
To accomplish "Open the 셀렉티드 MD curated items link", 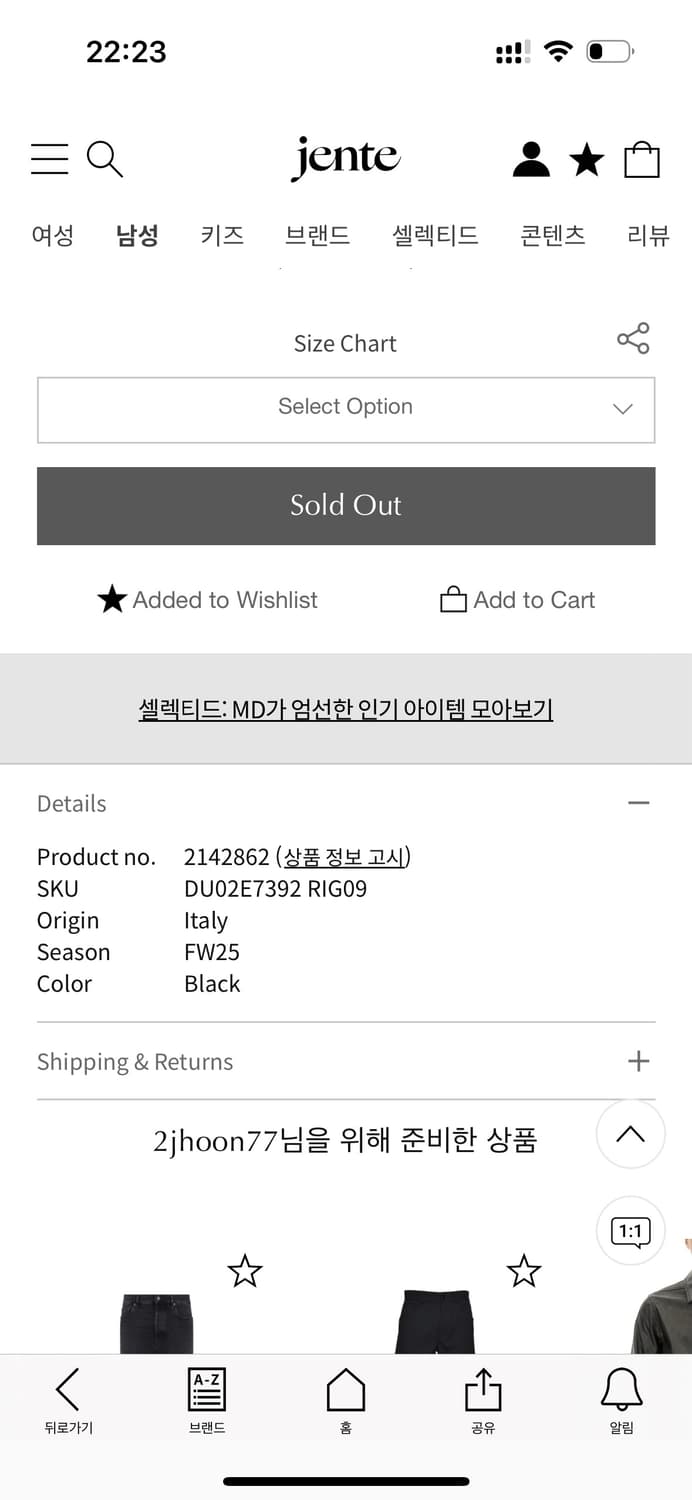I will (x=345, y=709).
